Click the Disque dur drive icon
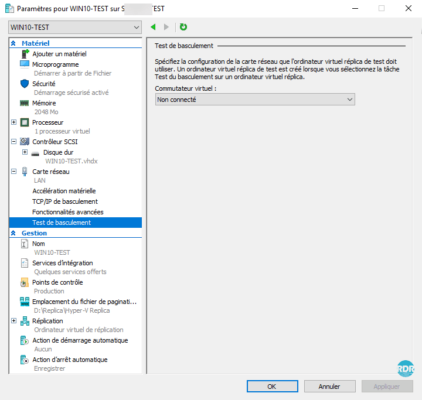 35,153
